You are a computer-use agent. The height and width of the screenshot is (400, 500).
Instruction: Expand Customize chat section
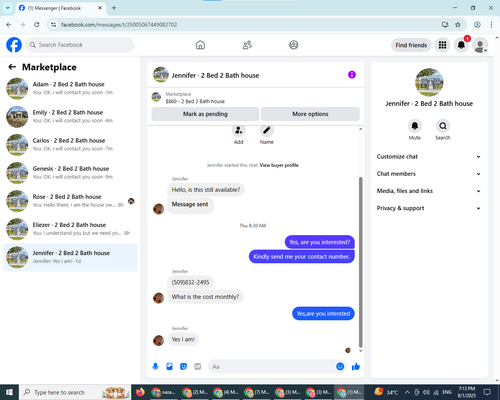click(429, 157)
